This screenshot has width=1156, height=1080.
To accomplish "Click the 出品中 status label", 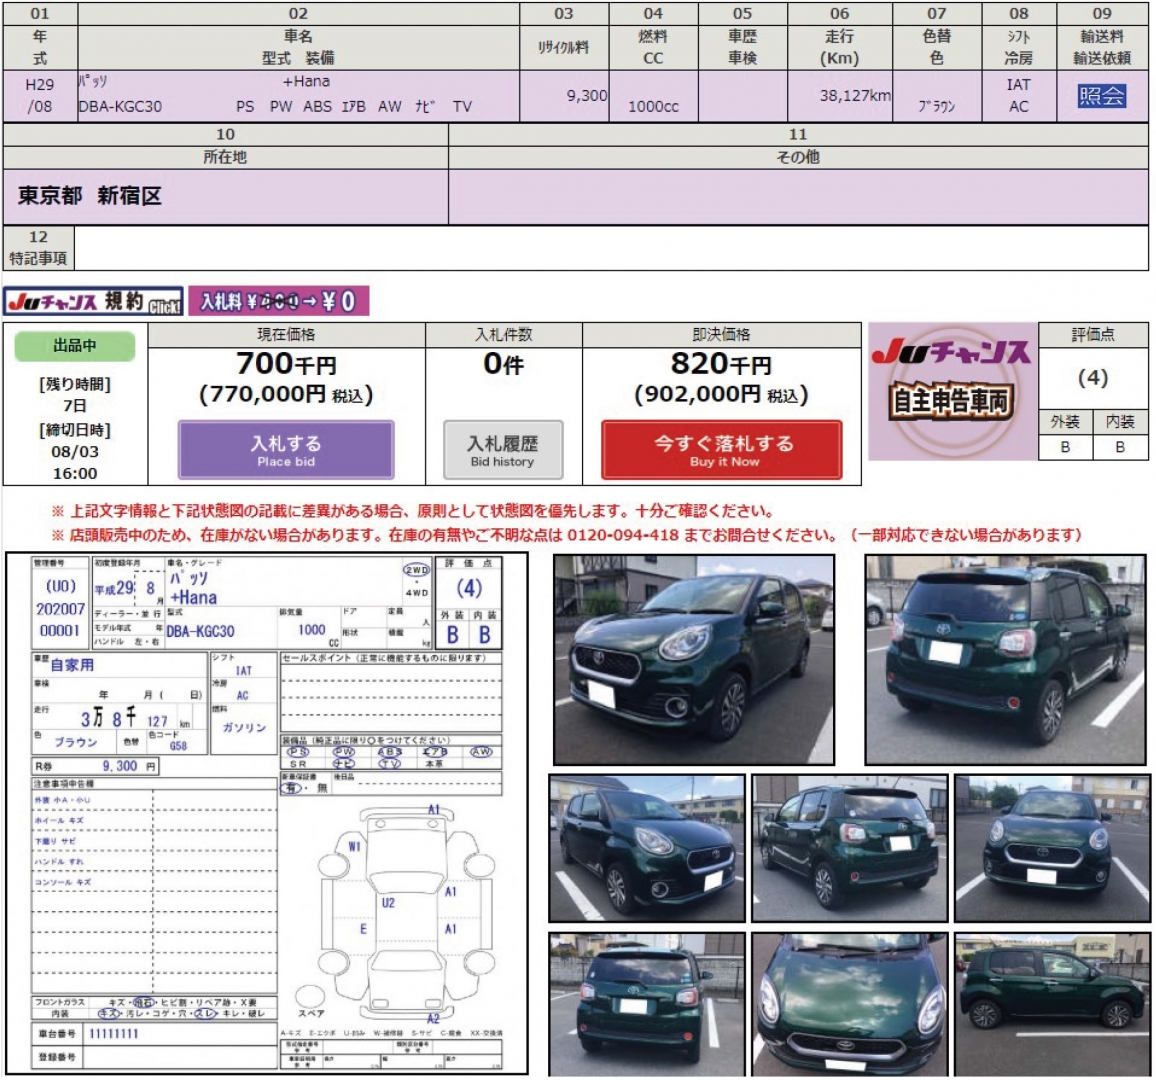I will [x=74, y=346].
